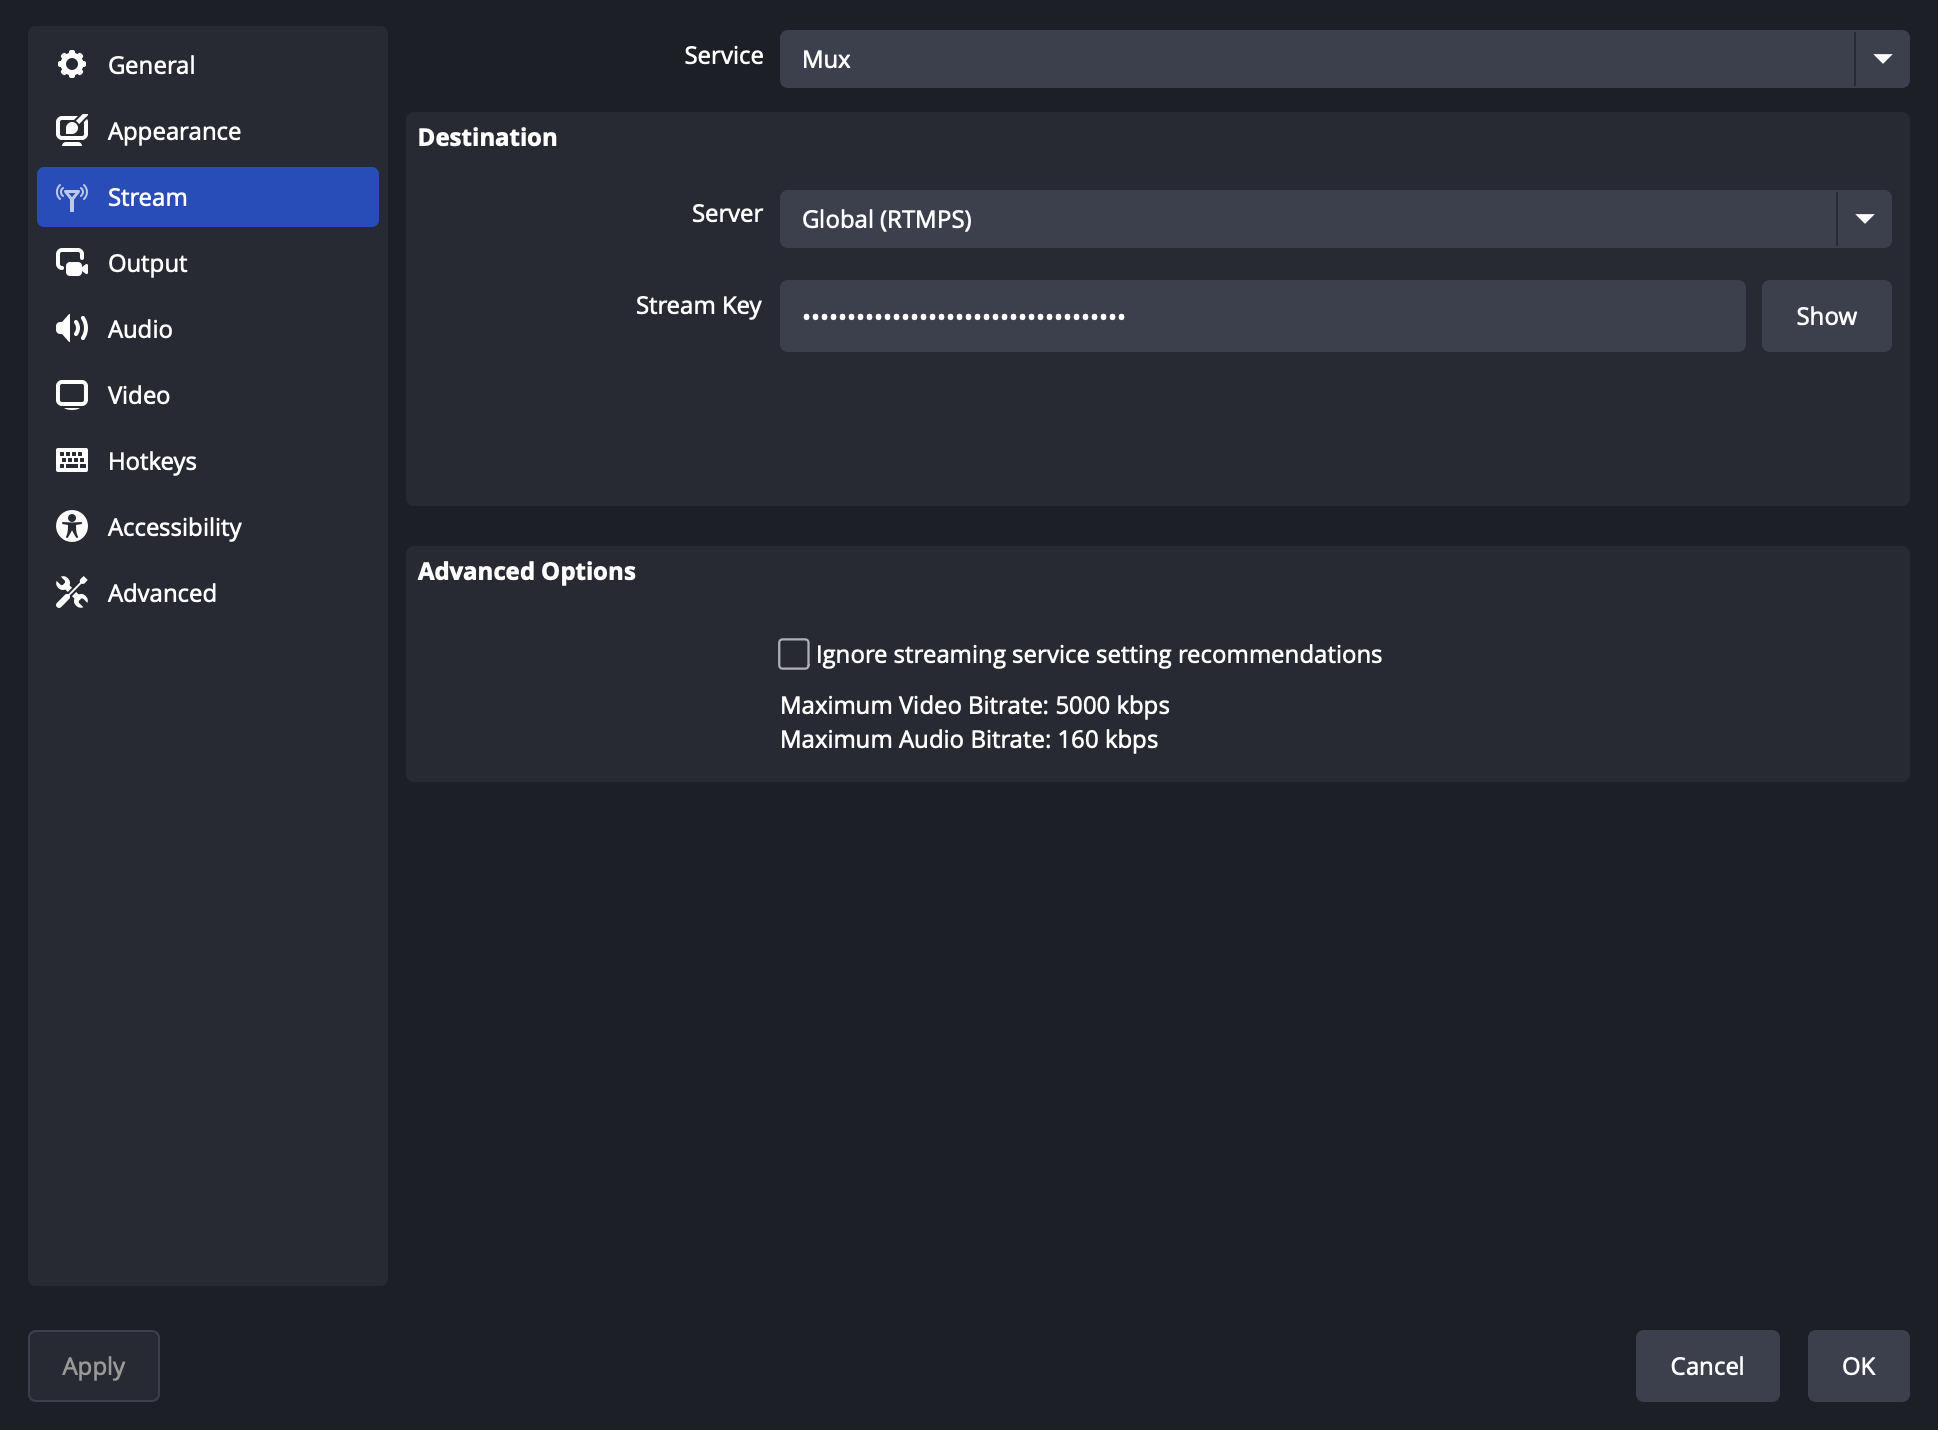Viewport: 1938px width, 1430px height.
Task: Click the Output settings icon
Action: coord(72,263)
